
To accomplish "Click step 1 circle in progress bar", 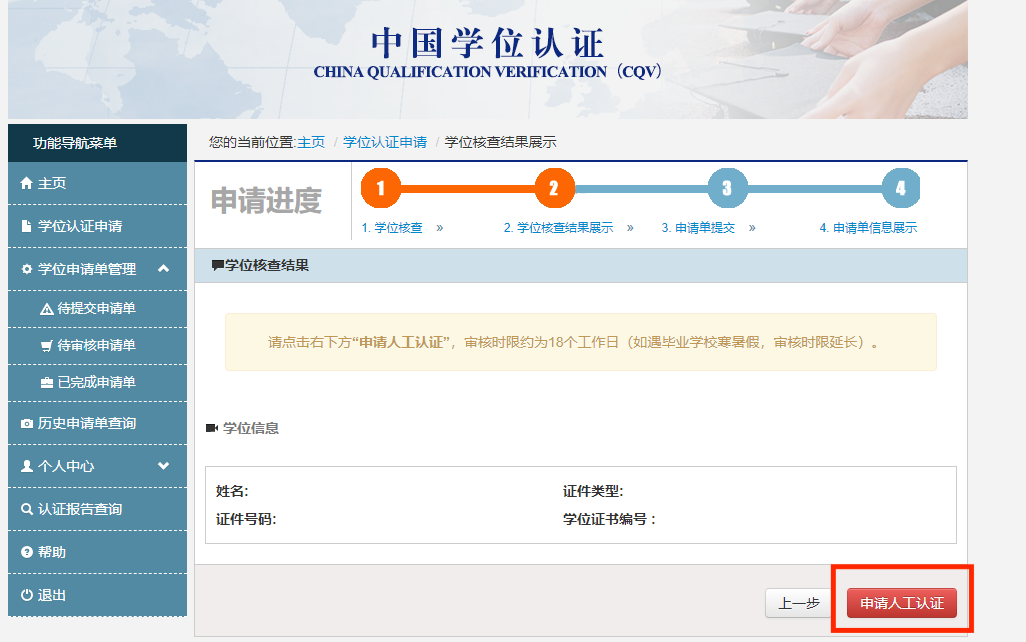I will point(380,188).
